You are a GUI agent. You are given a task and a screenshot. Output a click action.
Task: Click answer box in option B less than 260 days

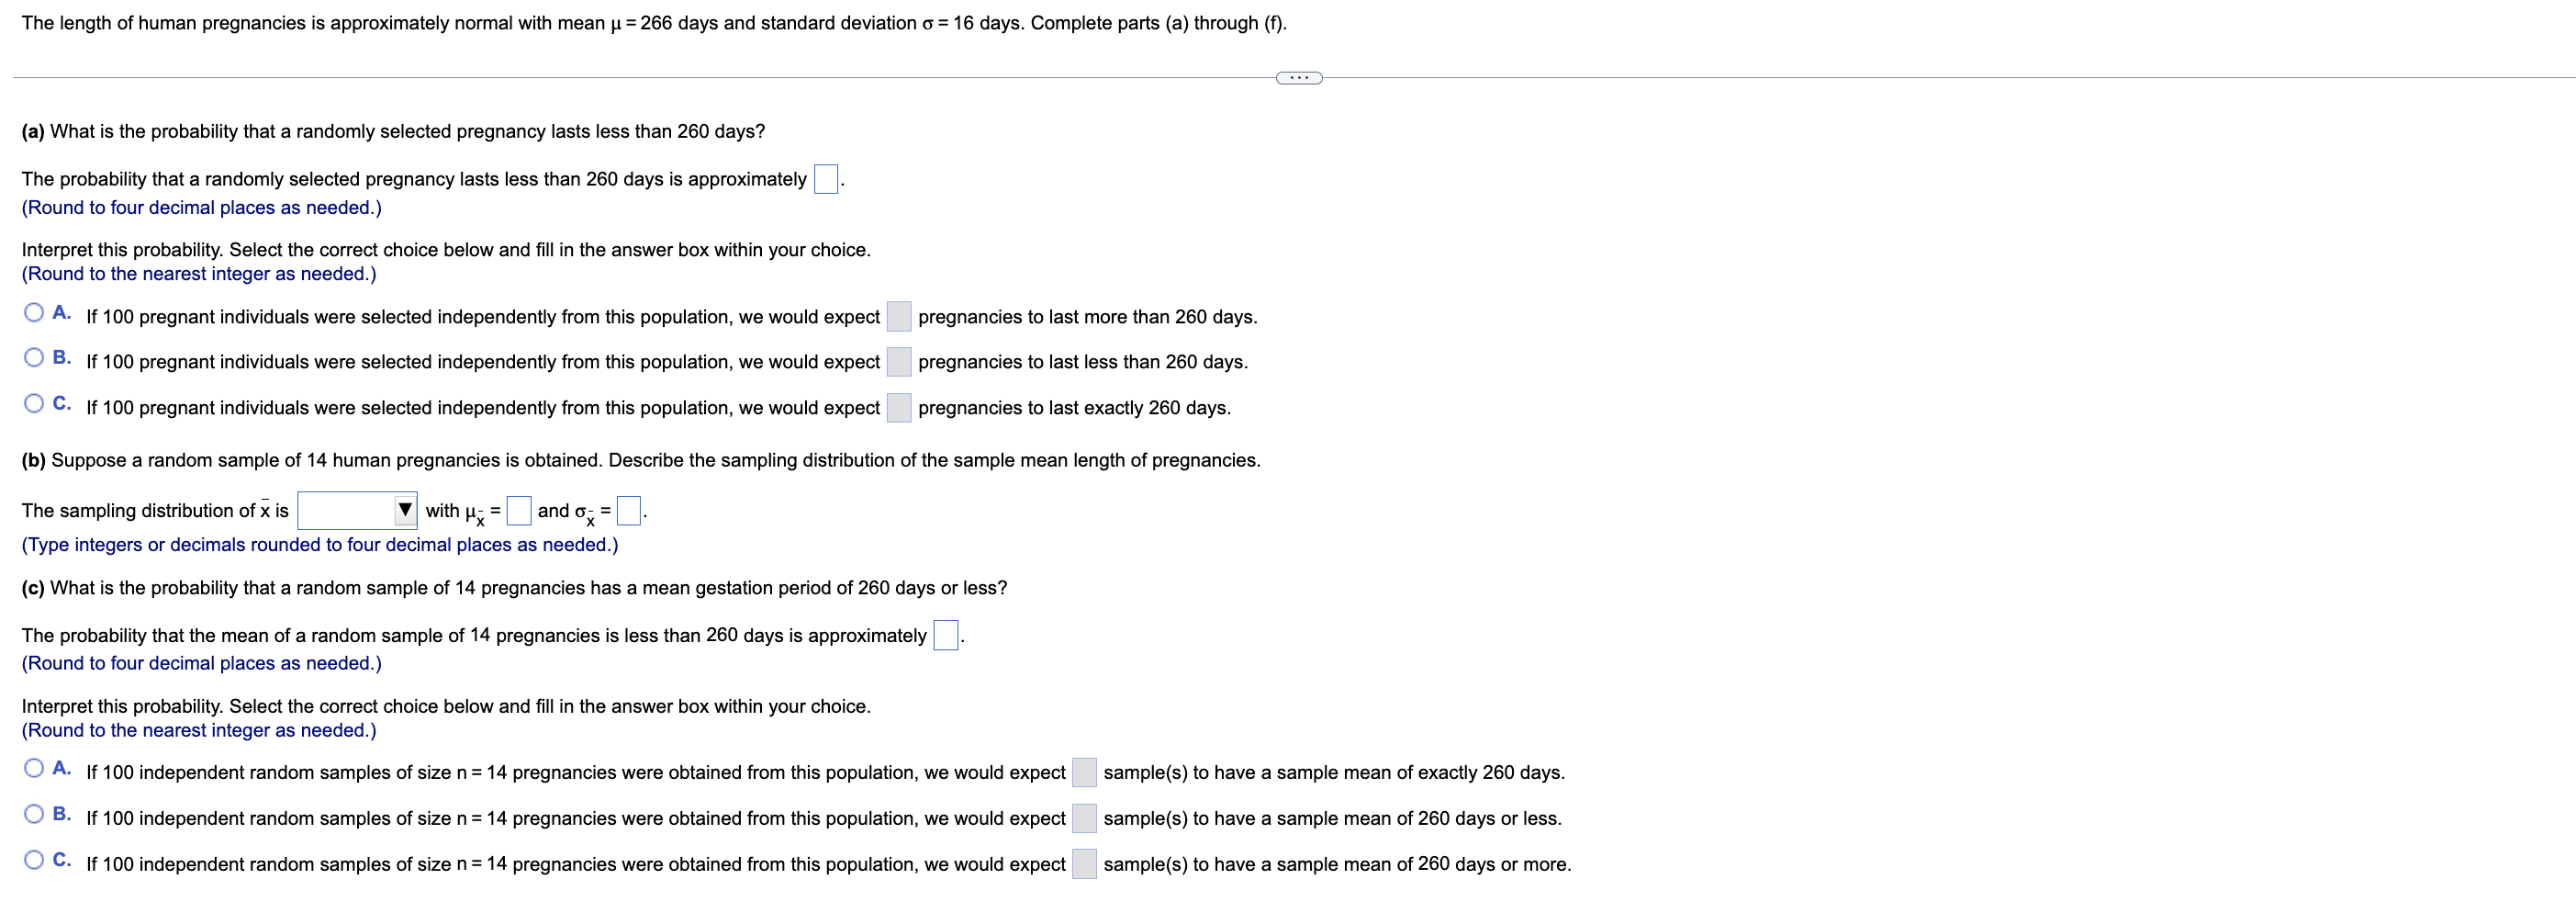899,362
